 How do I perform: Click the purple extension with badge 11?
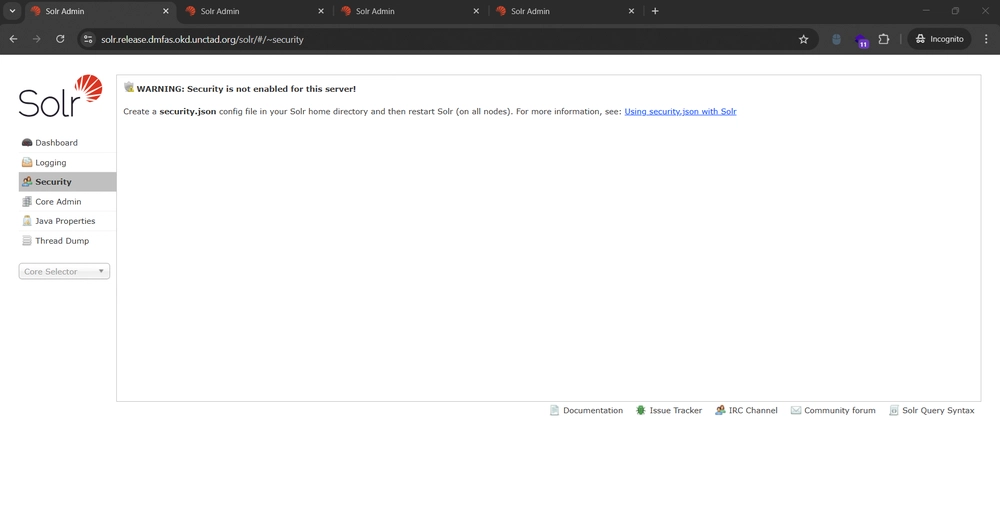coord(861,40)
